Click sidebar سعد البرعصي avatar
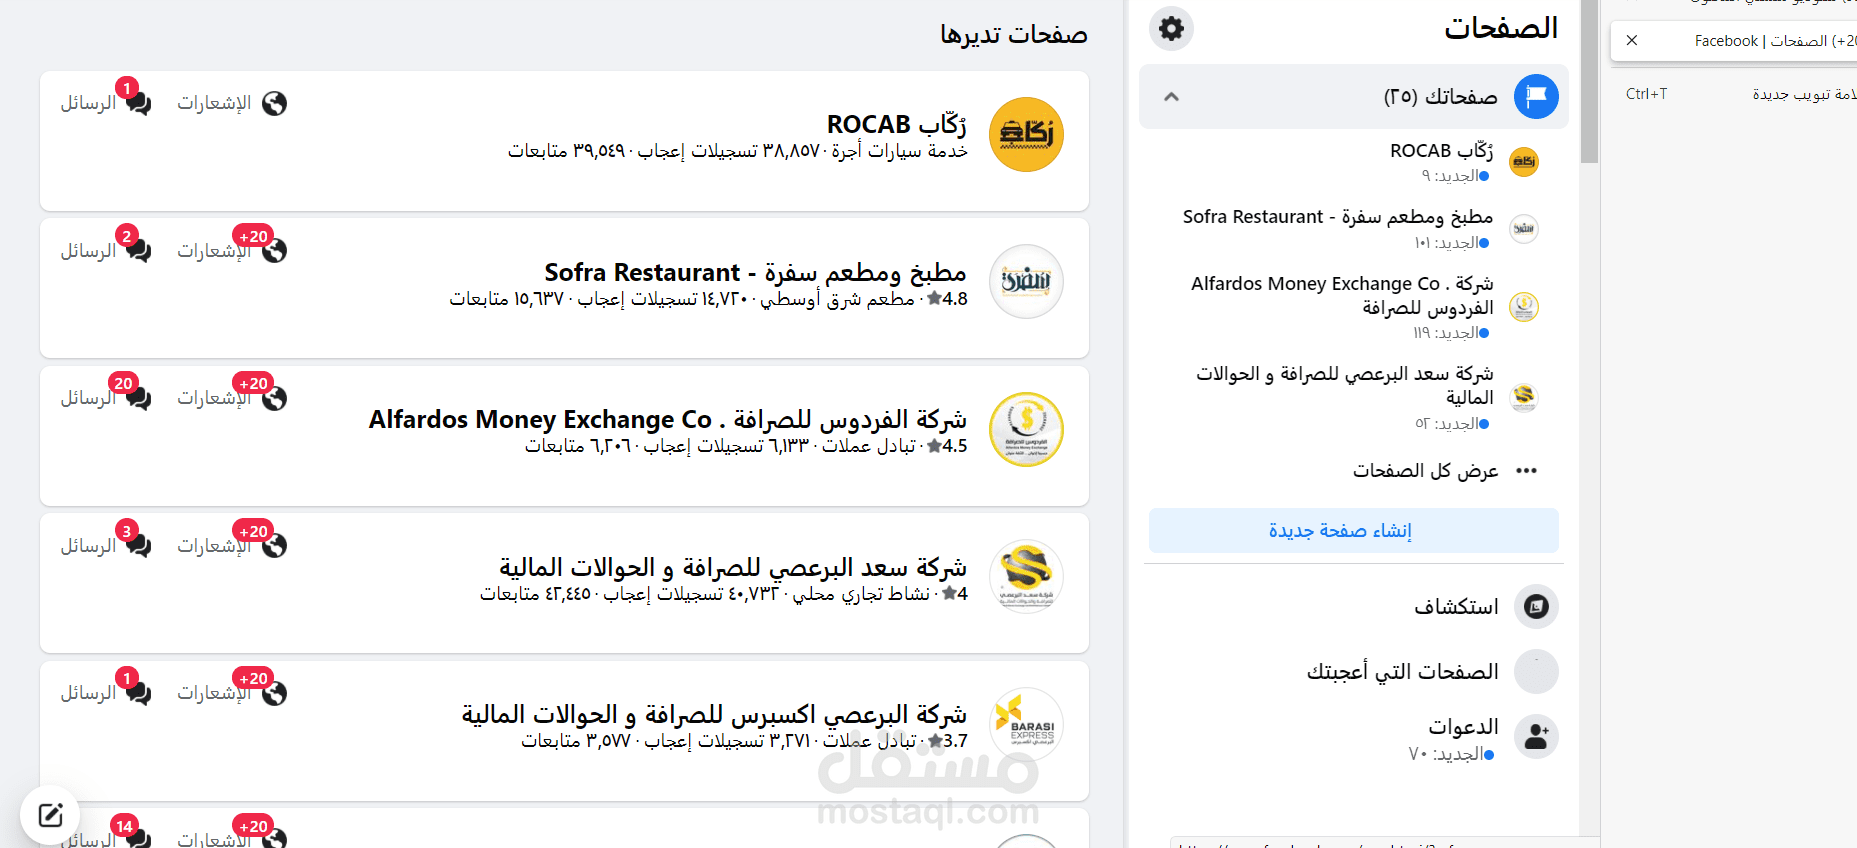The width and height of the screenshot is (1857, 848). pyautogui.click(x=1523, y=397)
